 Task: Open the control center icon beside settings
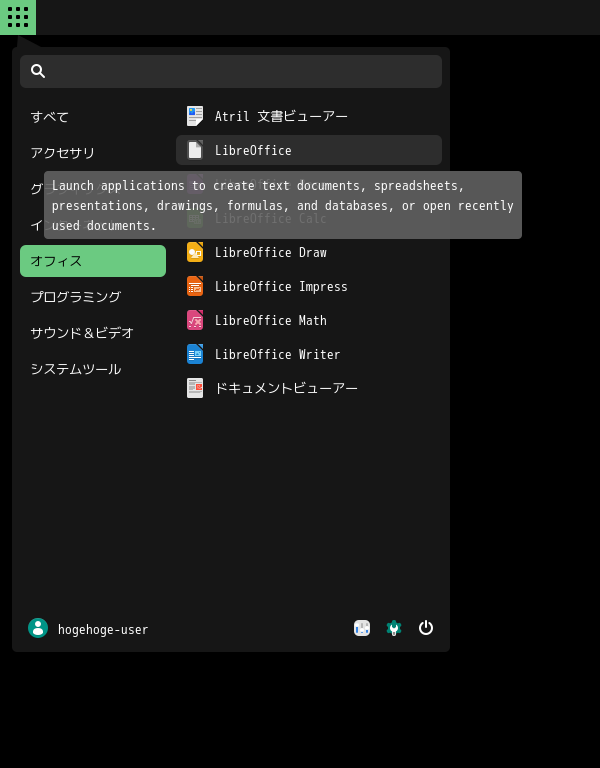point(362,628)
